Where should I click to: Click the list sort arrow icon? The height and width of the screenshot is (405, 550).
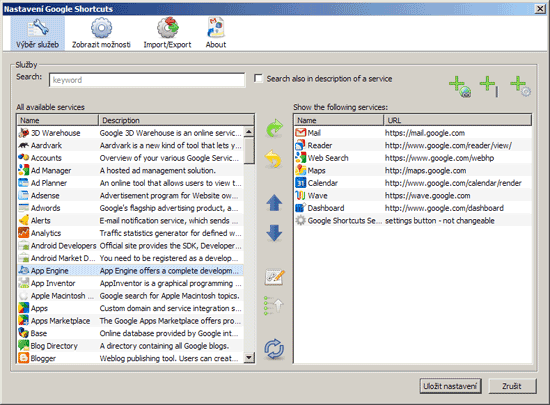(274, 305)
